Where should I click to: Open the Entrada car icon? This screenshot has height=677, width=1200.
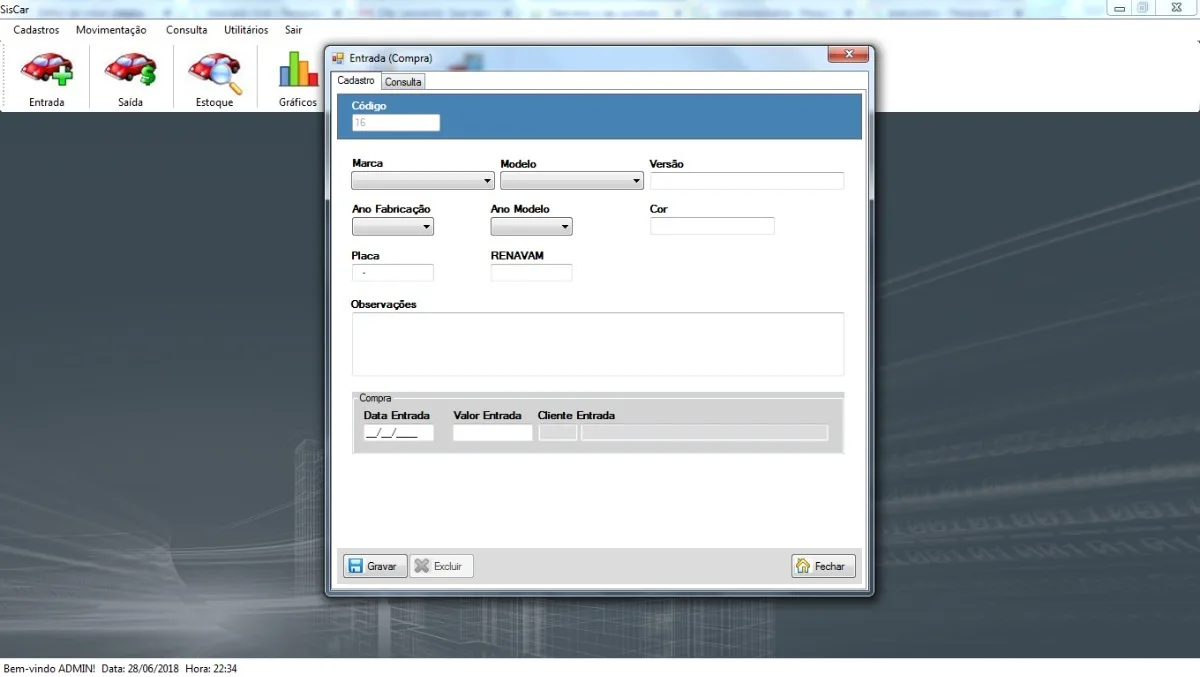pyautogui.click(x=47, y=70)
